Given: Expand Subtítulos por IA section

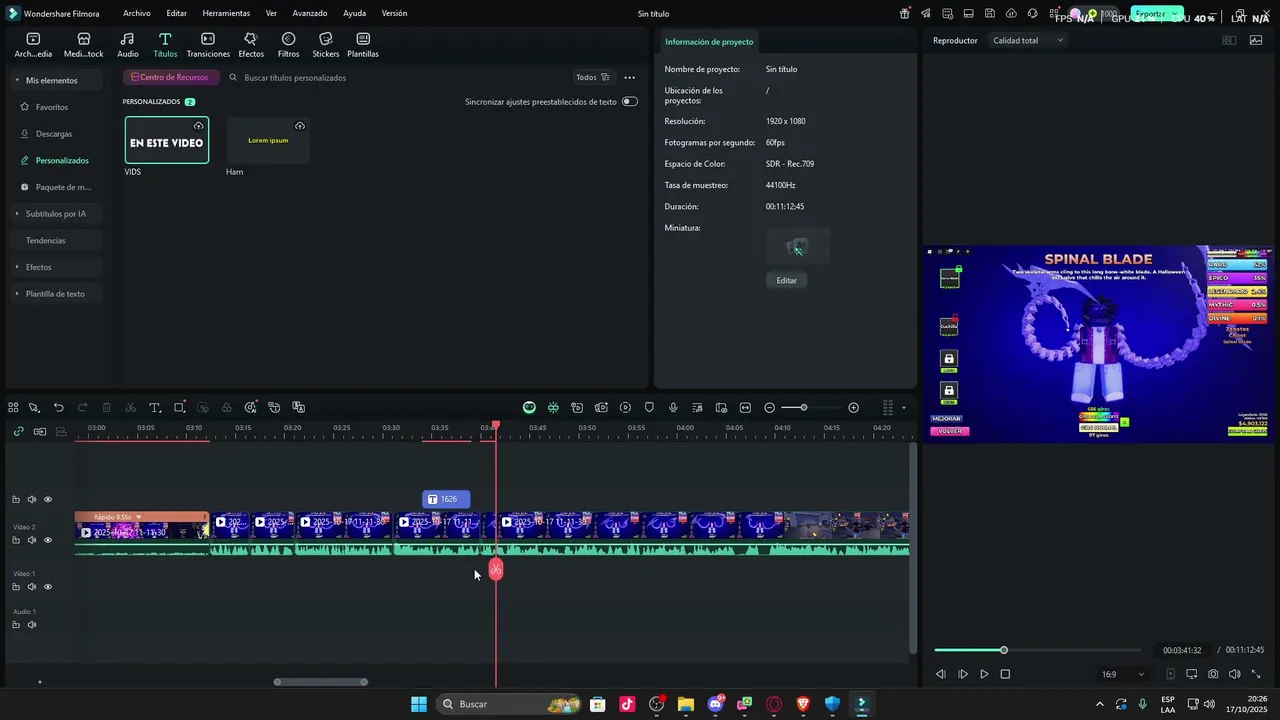Looking at the screenshot, I should [56, 214].
